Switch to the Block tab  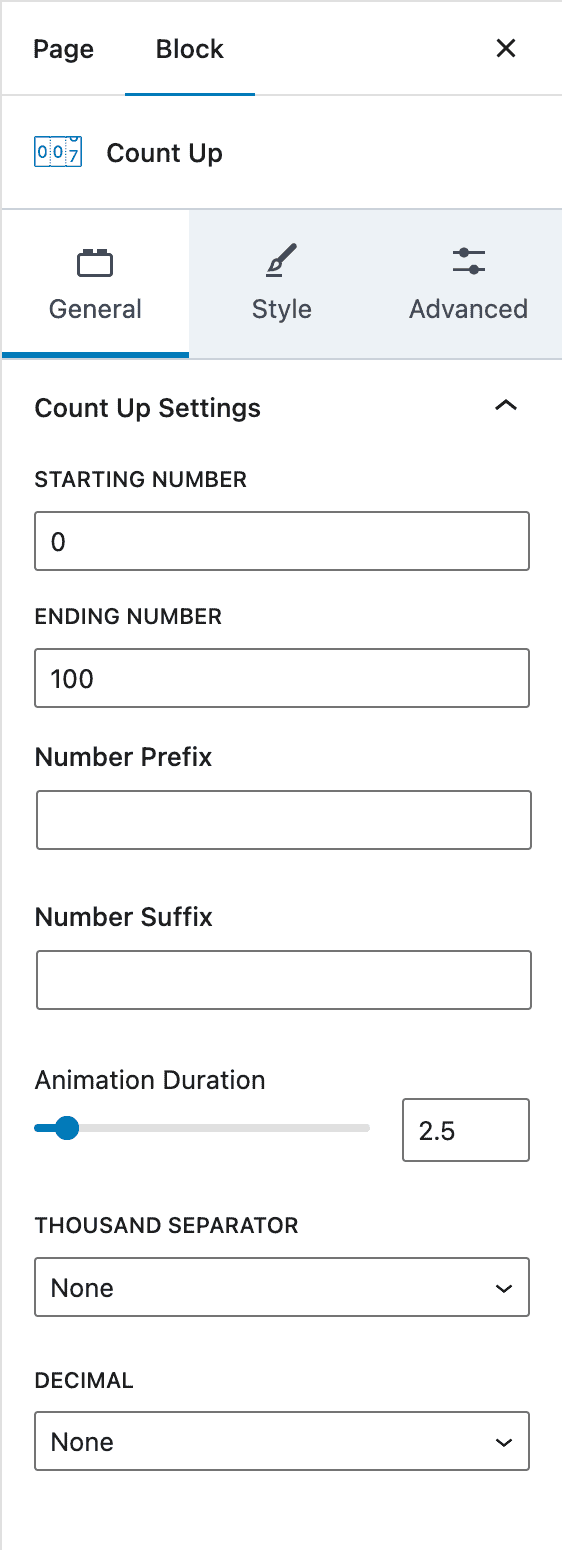coord(190,49)
